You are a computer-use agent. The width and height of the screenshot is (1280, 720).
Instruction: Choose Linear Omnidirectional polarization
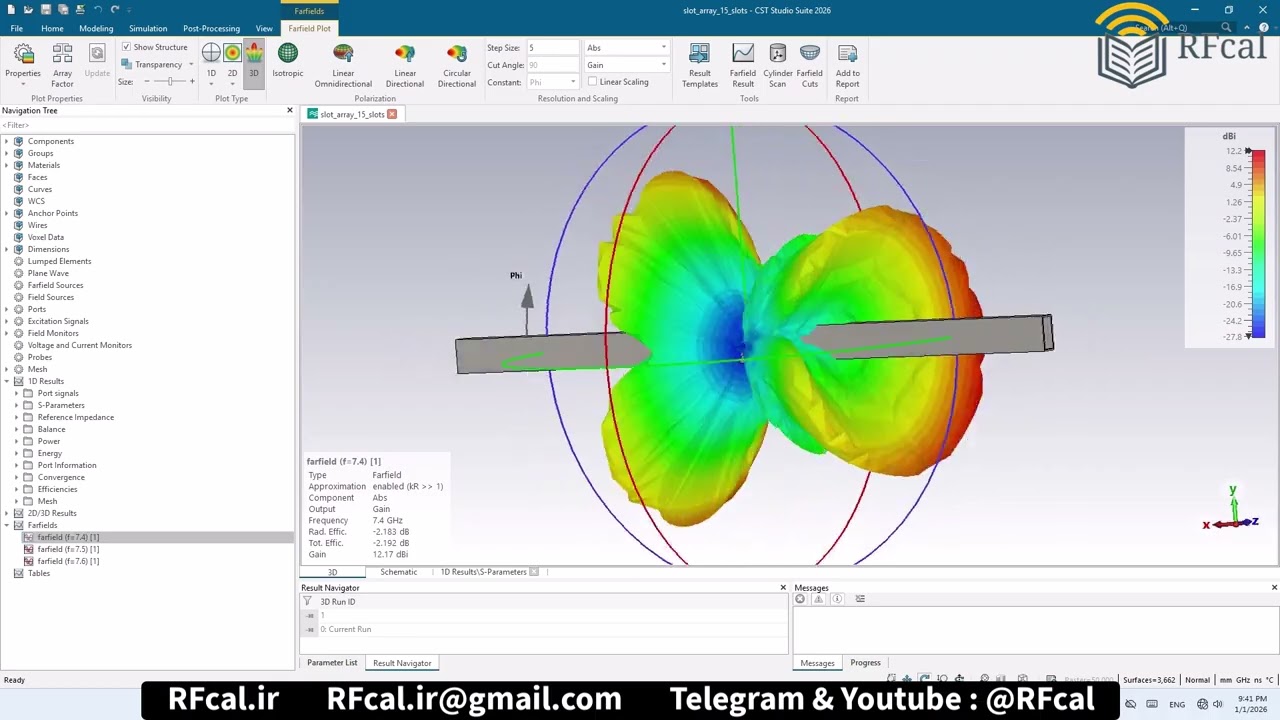coord(343,65)
